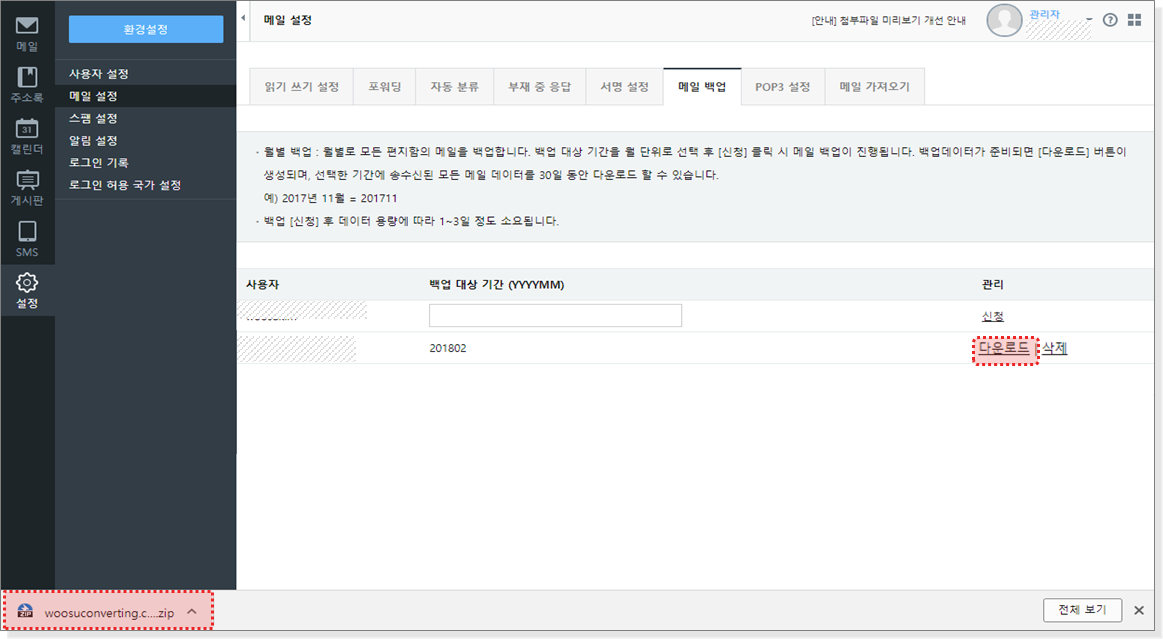Click the 다운로드 link for 201802
This screenshot has width=1163, height=639.
coord(1004,348)
